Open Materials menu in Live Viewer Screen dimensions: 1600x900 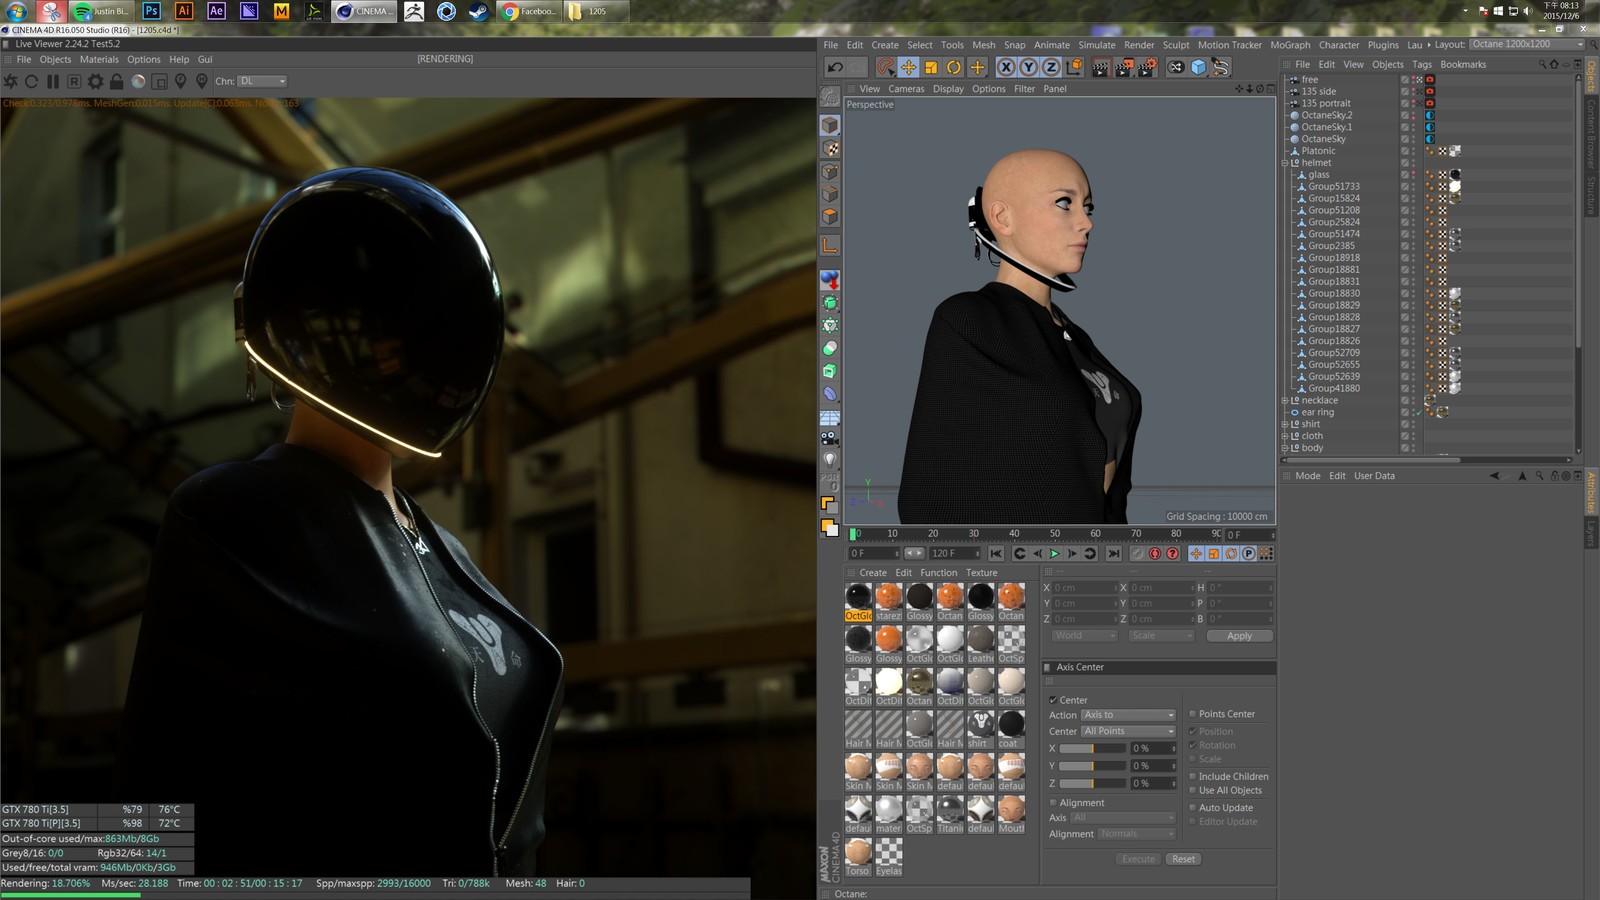(99, 59)
